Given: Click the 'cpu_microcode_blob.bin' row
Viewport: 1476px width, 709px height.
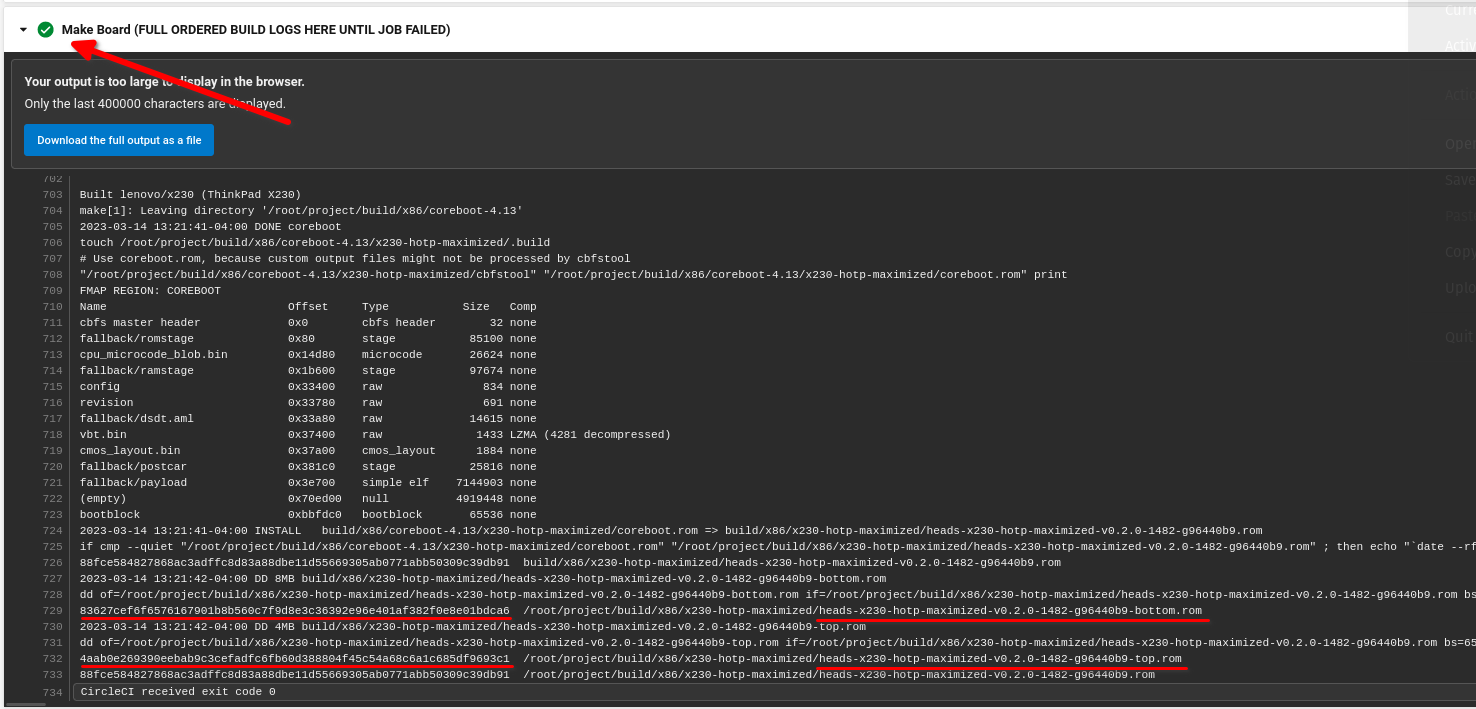Looking at the screenshot, I should (308, 355).
